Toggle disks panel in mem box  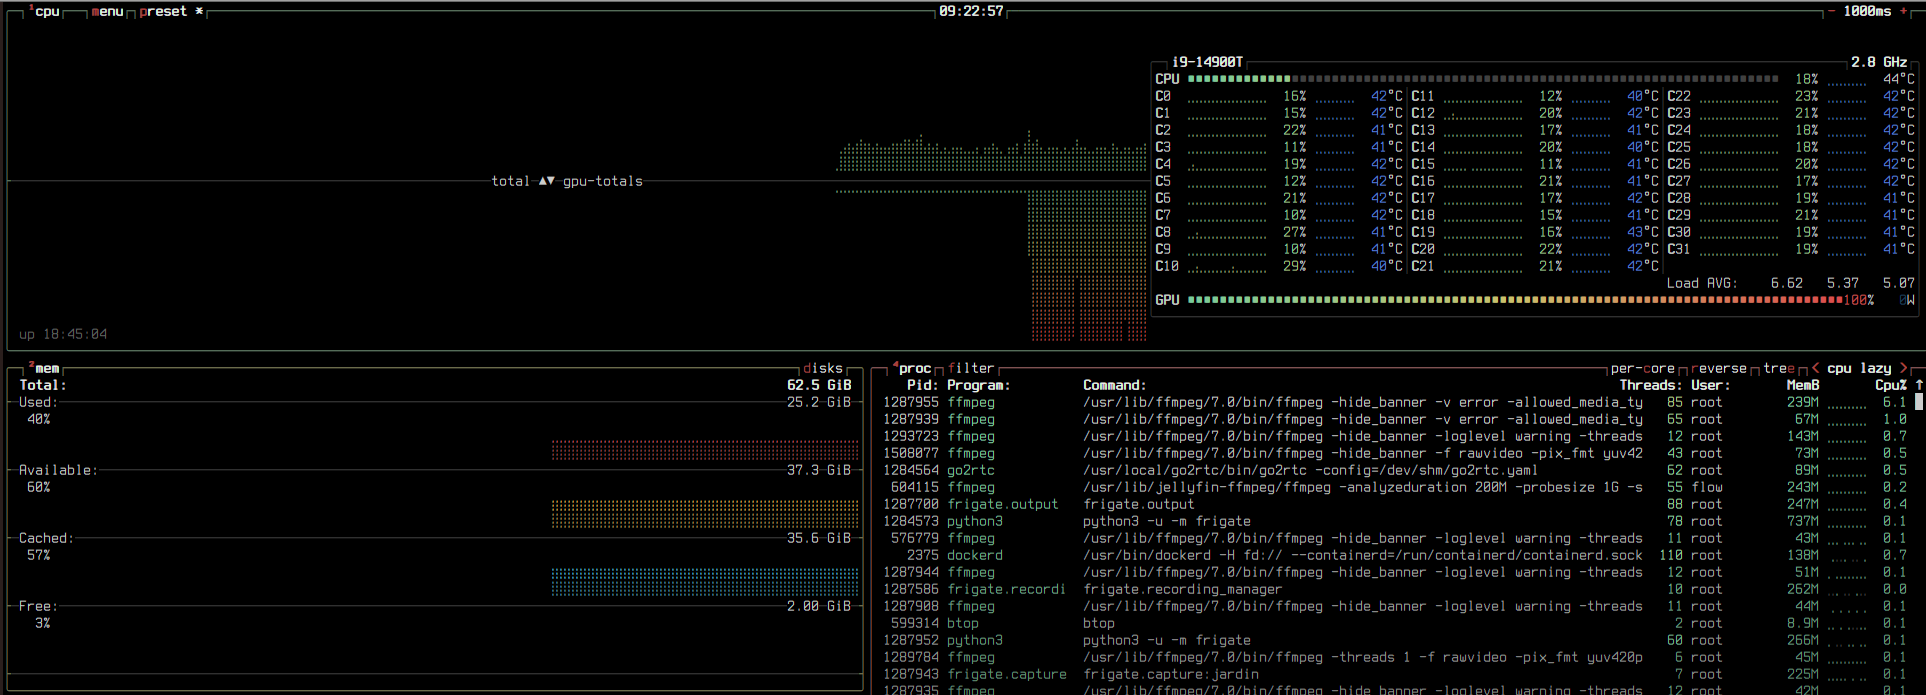[x=822, y=368]
